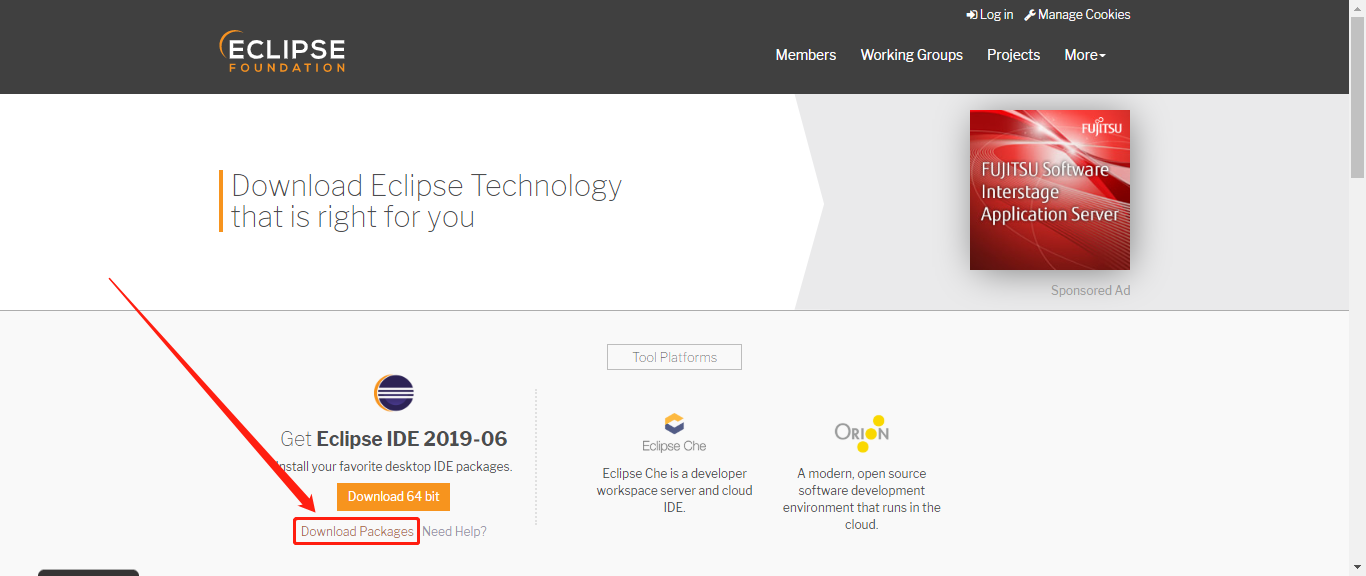Open the Need Help? link
The height and width of the screenshot is (576, 1366).
[x=455, y=531]
